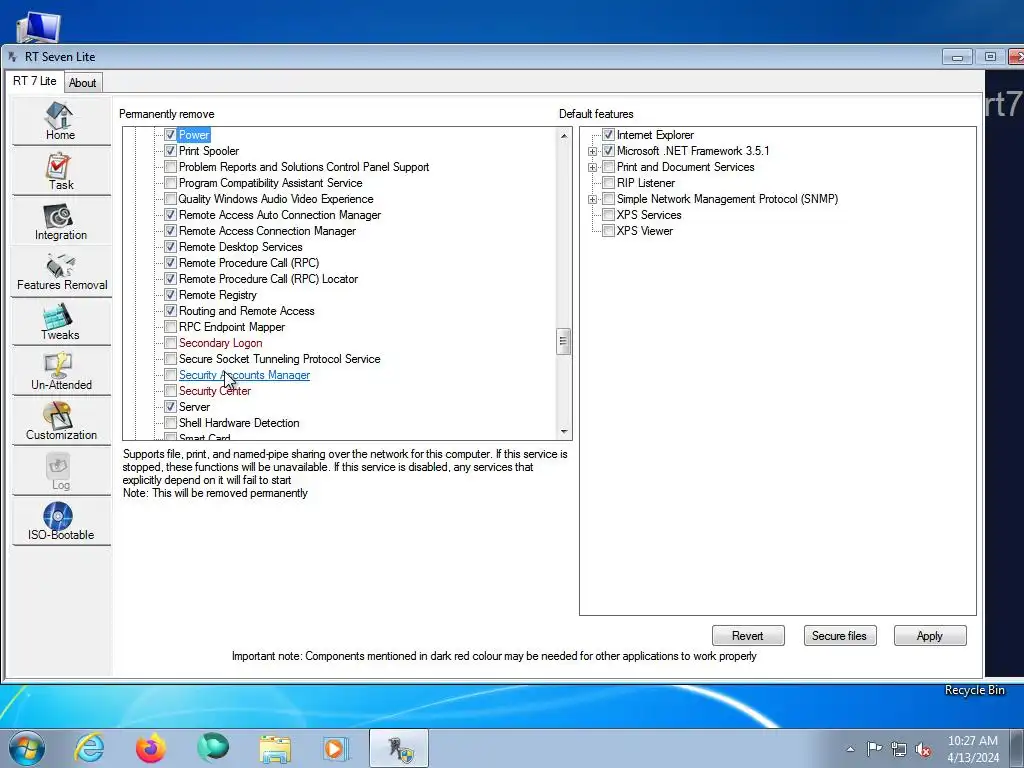Click the muted volume tray icon
The height and width of the screenshot is (768, 1024).
click(x=923, y=749)
